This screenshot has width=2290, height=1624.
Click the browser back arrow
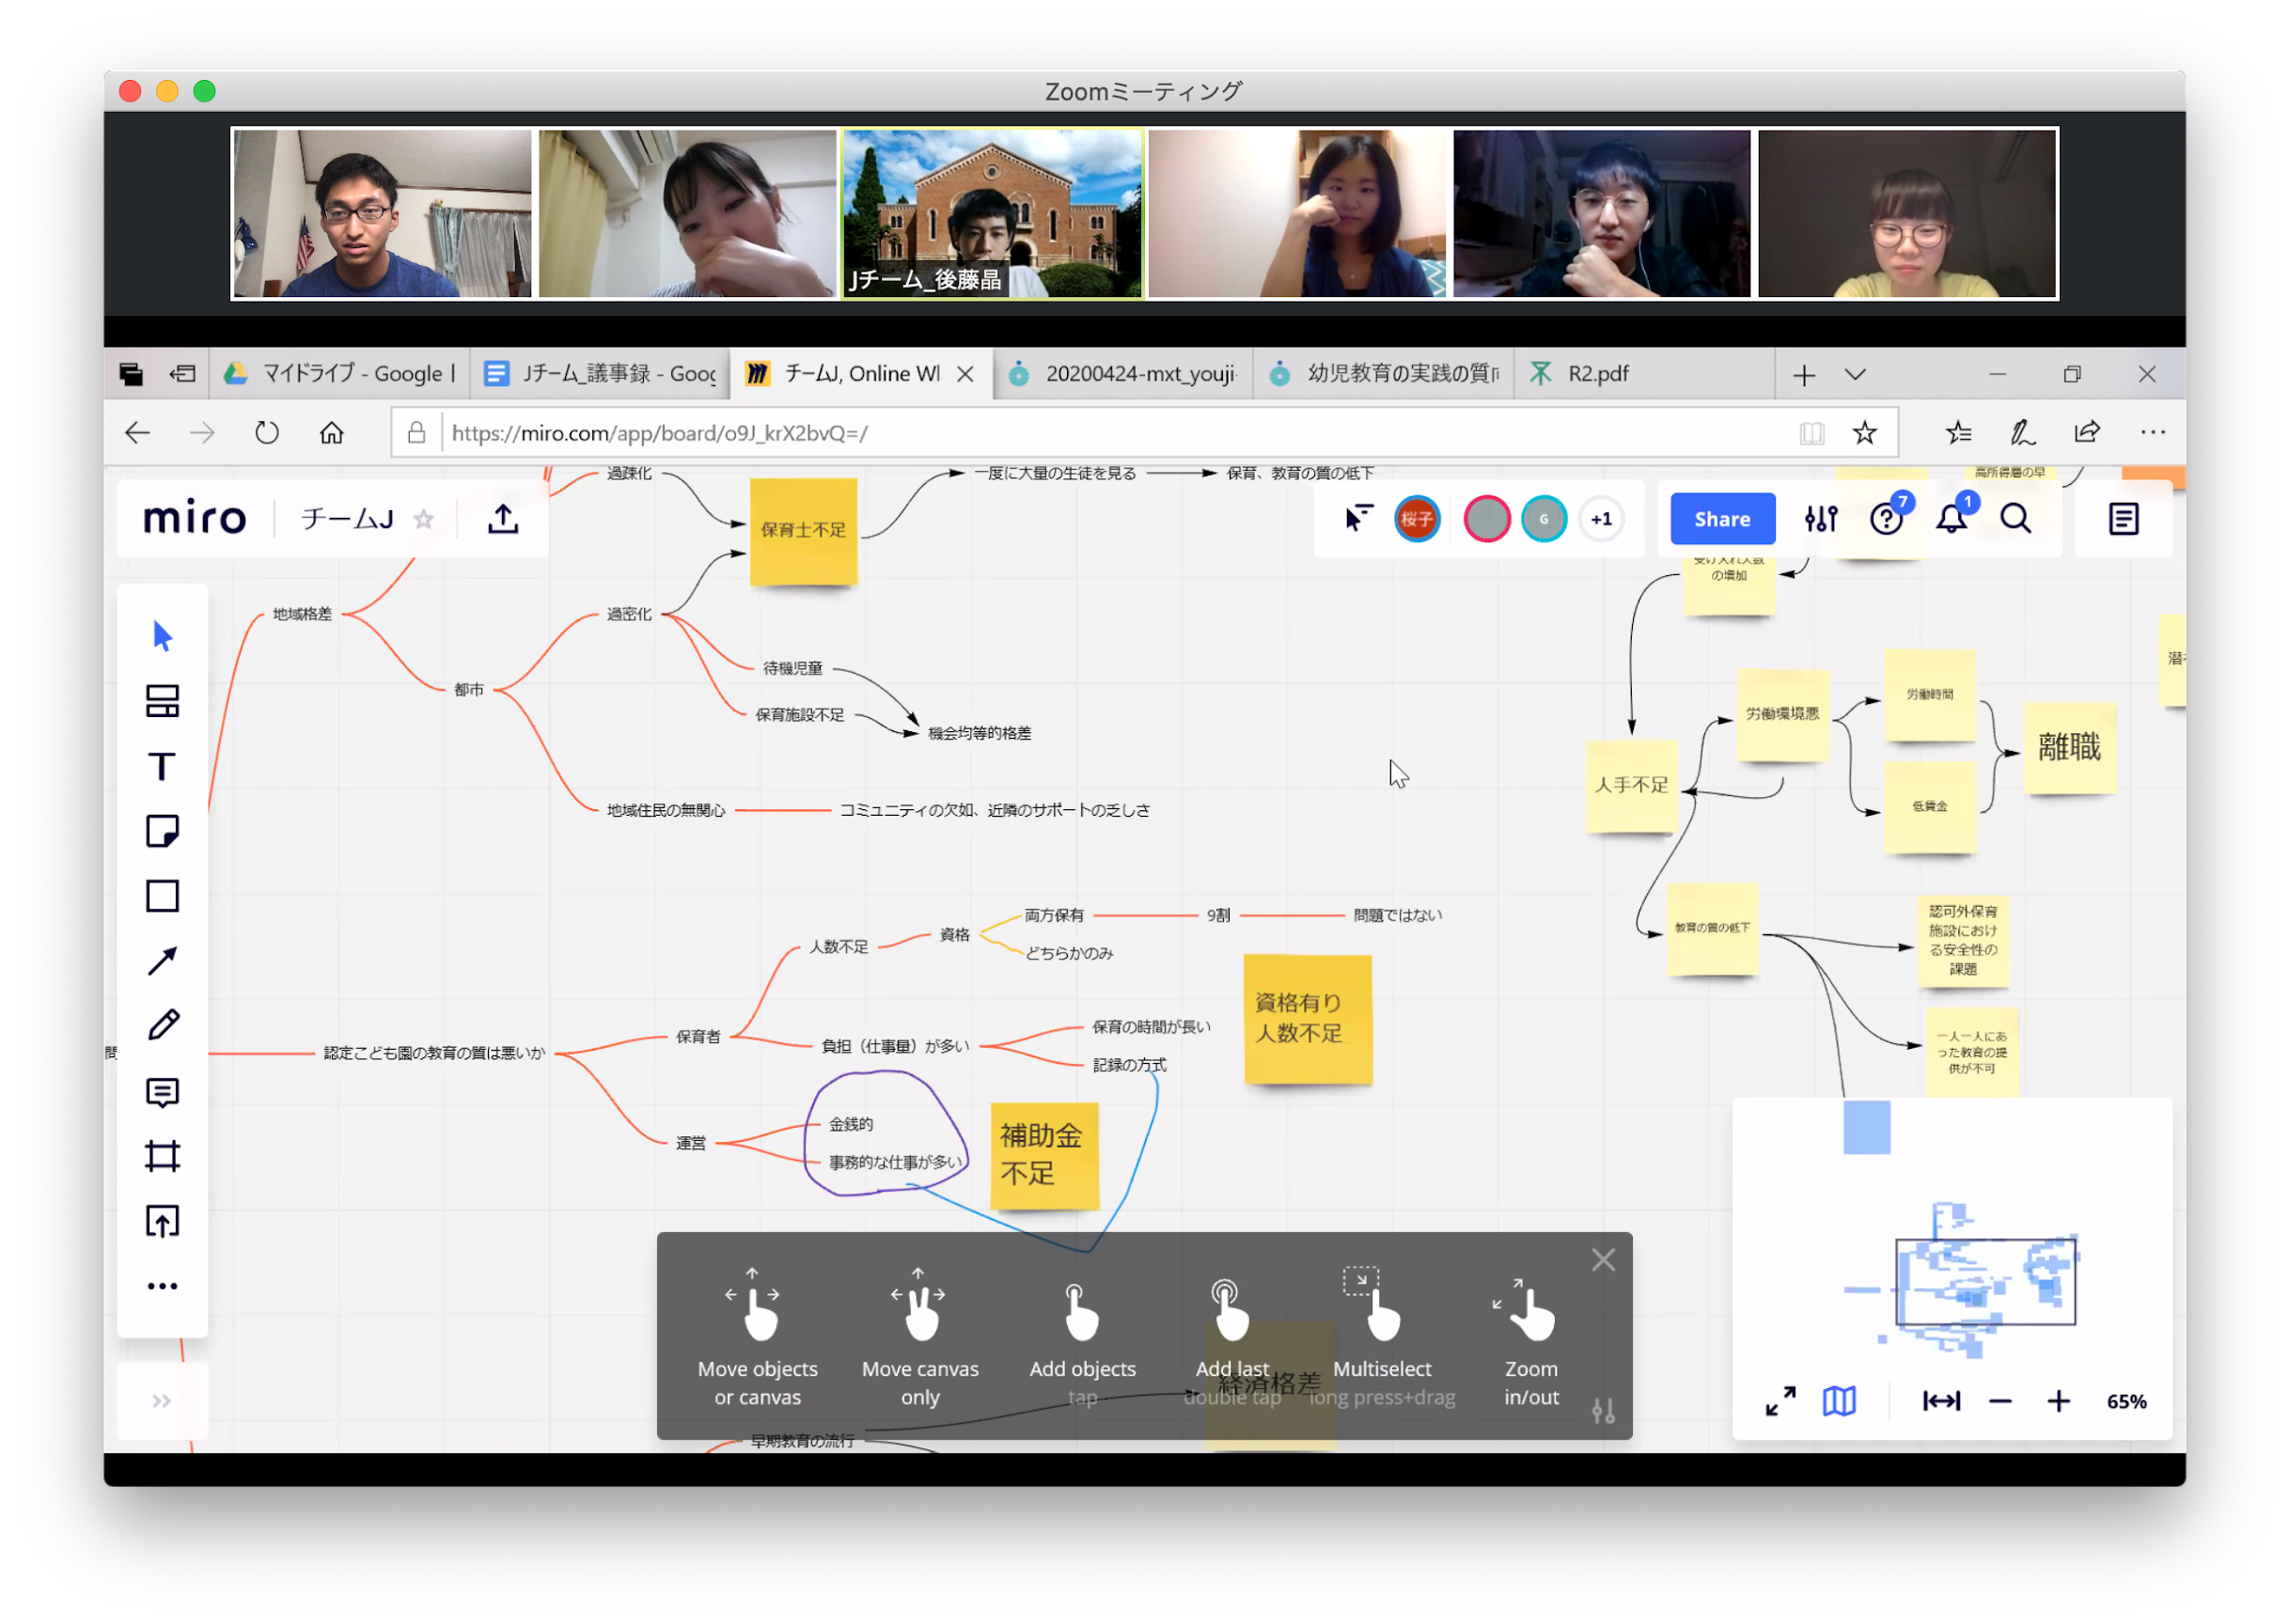pos(137,433)
